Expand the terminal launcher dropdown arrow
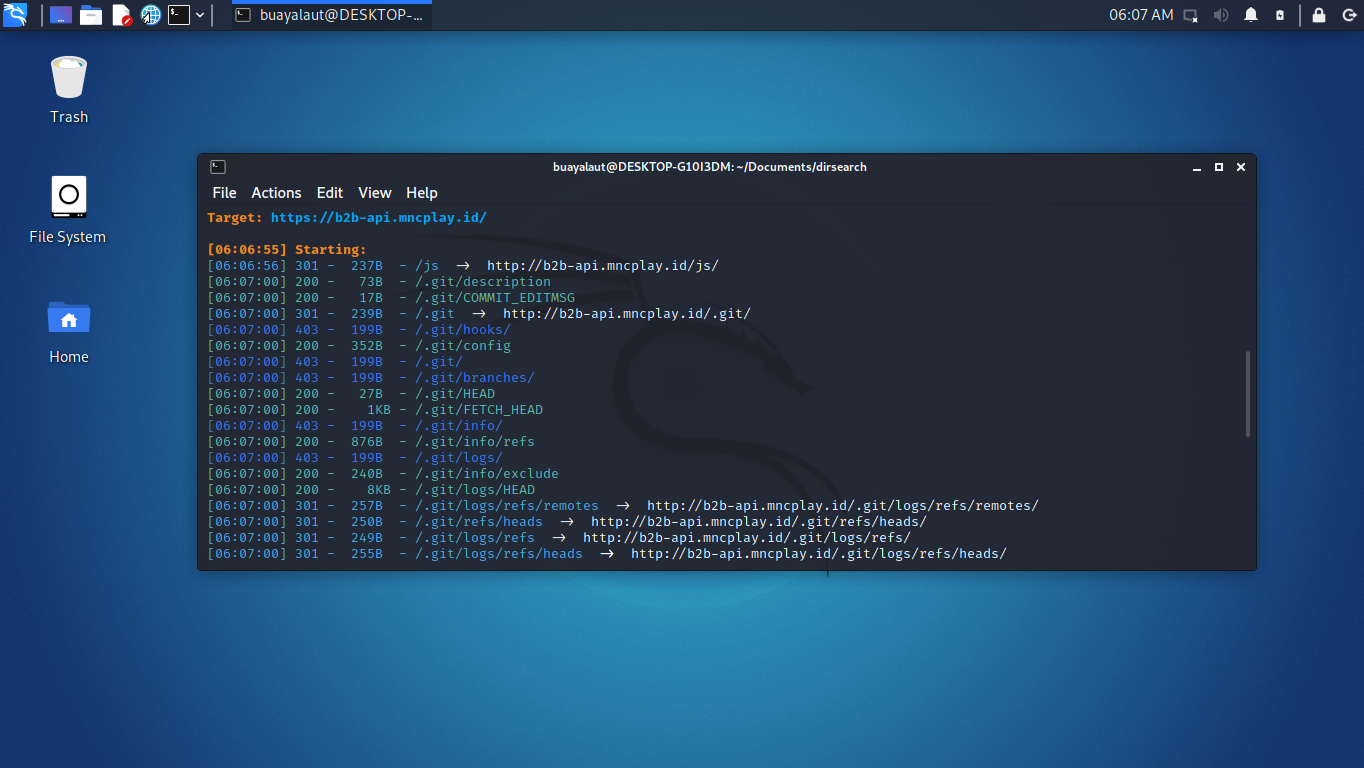This screenshot has width=1364, height=768. (200, 15)
